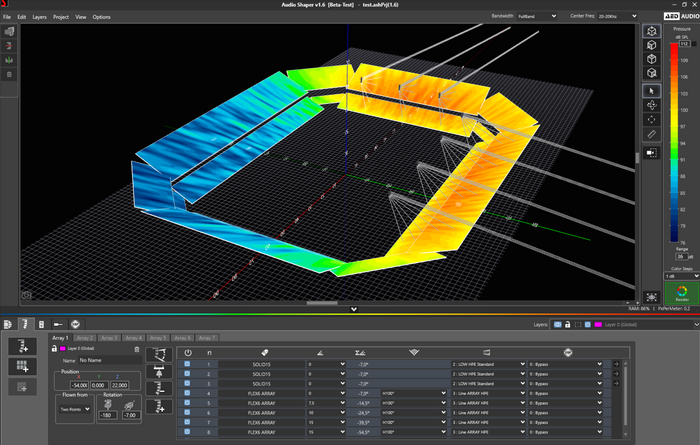Image resolution: width=700 pixels, height=445 pixels.
Task: Open the Options menu
Action: coord(101,17)
